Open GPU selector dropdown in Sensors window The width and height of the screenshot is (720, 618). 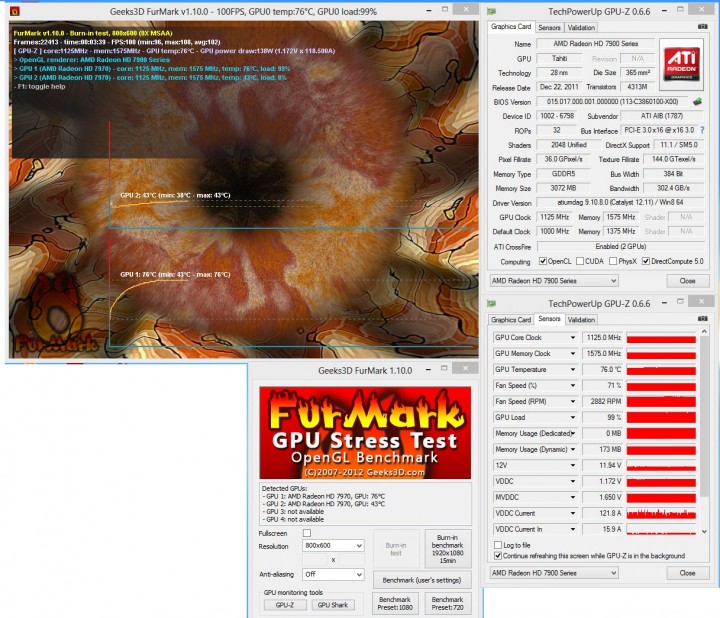click(554, 573)
